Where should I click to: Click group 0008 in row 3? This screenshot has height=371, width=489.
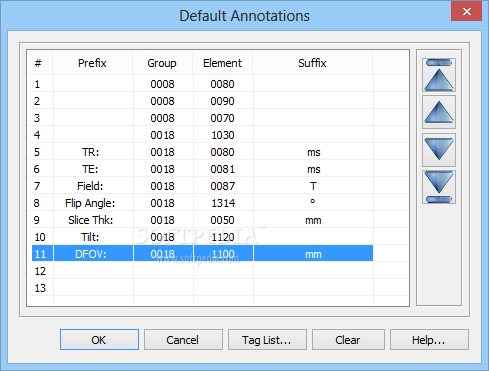[x=162, y=118]
